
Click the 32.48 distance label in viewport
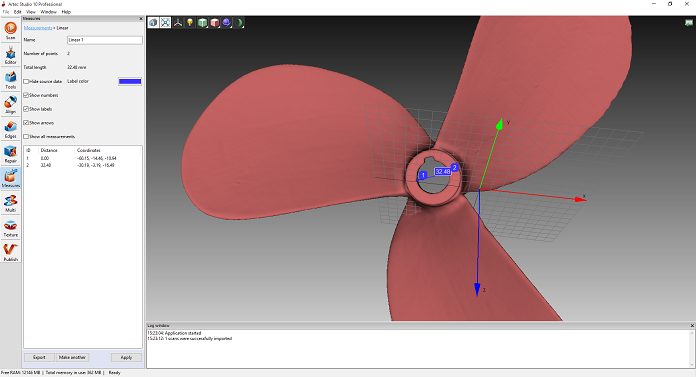click(x=443, y=171)
